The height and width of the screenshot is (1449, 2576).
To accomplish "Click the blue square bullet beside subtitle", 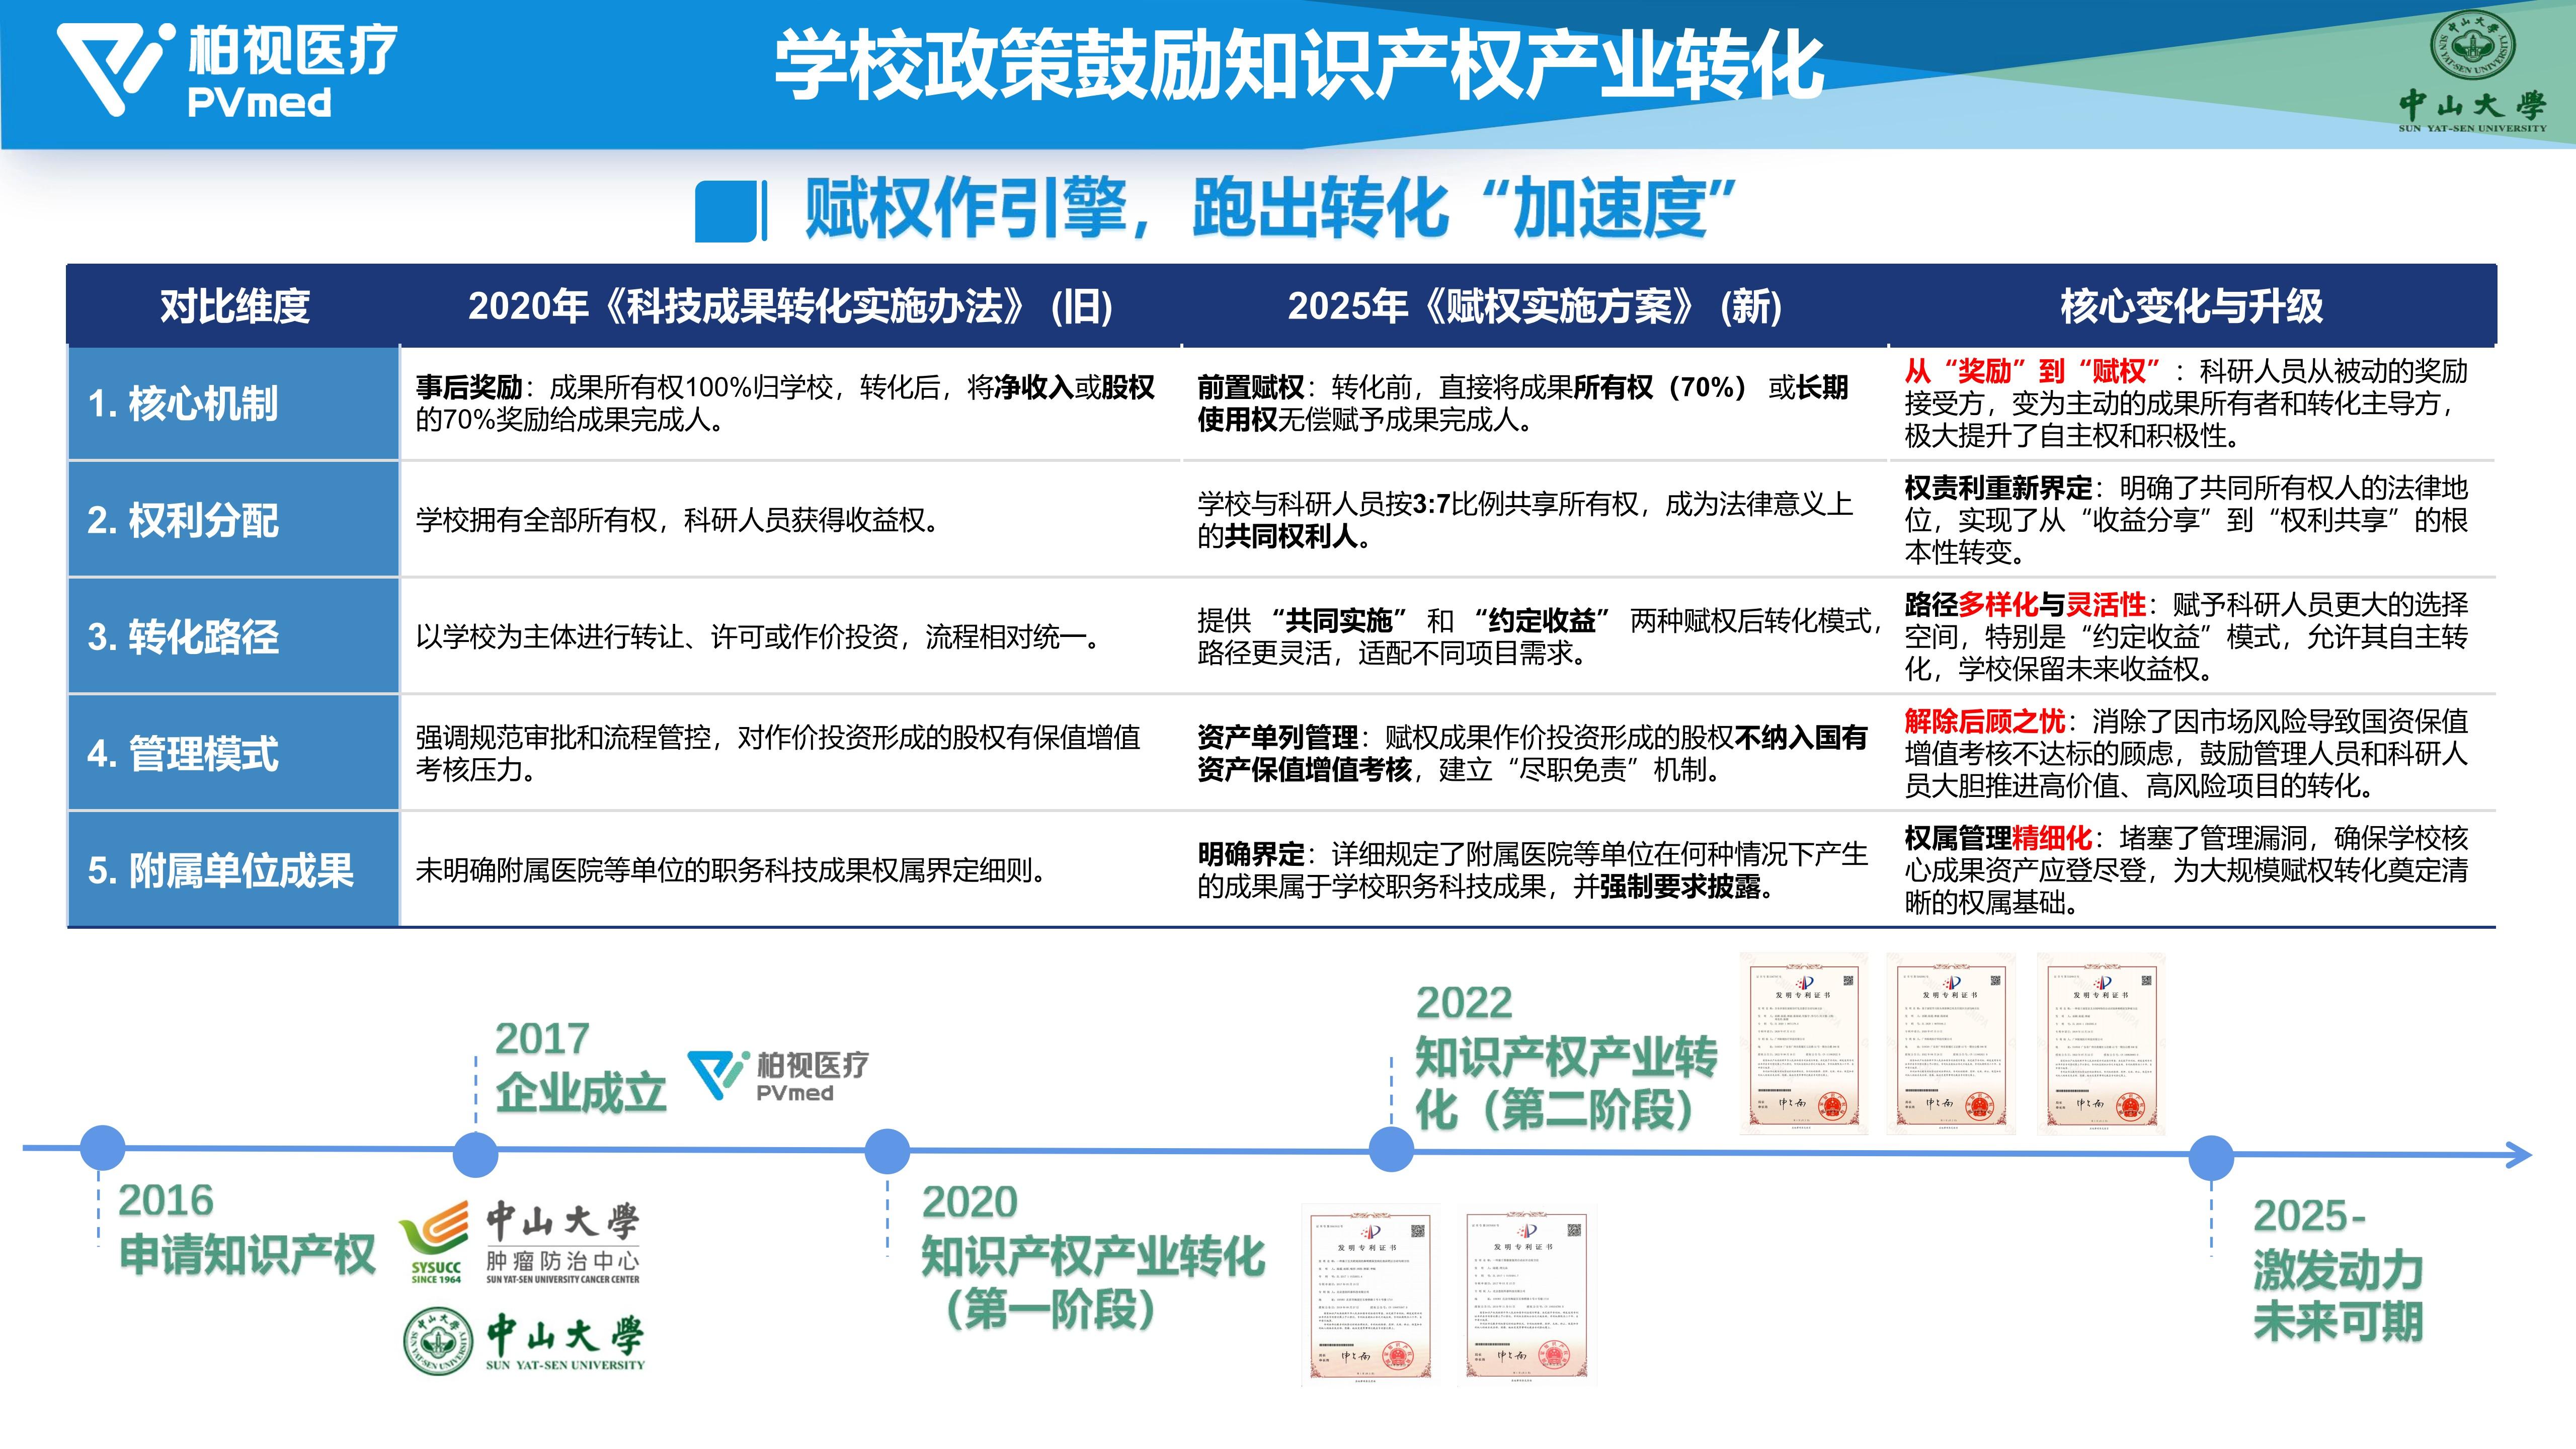I will pos(725,211).
